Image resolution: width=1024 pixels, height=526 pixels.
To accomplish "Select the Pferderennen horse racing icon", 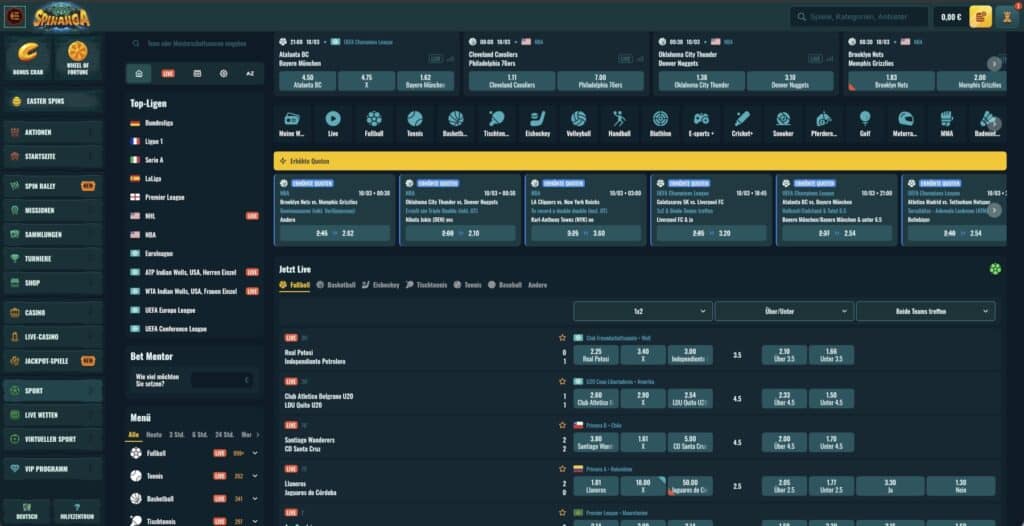I will pos(824,123).
